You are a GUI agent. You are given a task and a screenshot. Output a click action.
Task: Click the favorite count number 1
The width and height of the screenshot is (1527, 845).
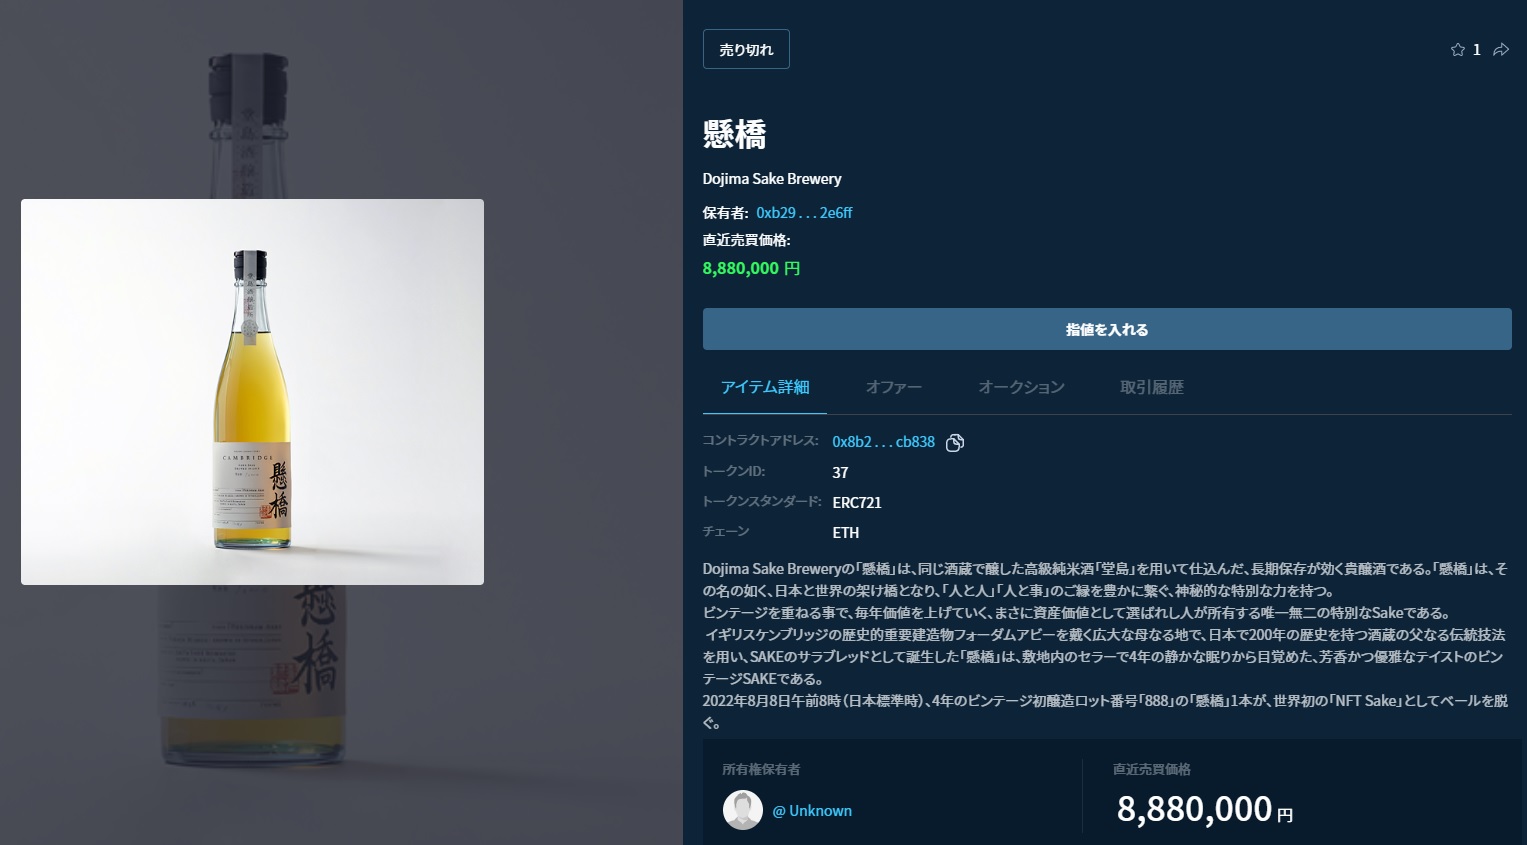[x=1476, y=50]
